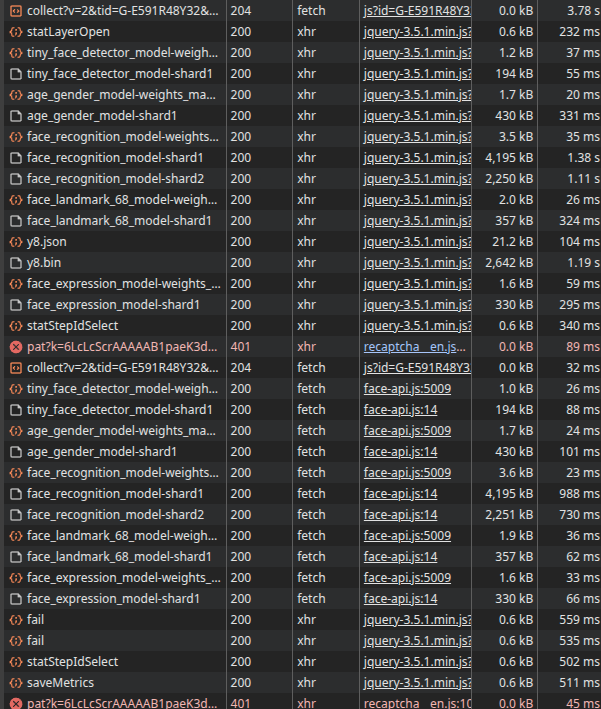Click the file icon beside y8.bin
Image resolution: width=601 pixels, height=709 pixels.
point(15,263)
